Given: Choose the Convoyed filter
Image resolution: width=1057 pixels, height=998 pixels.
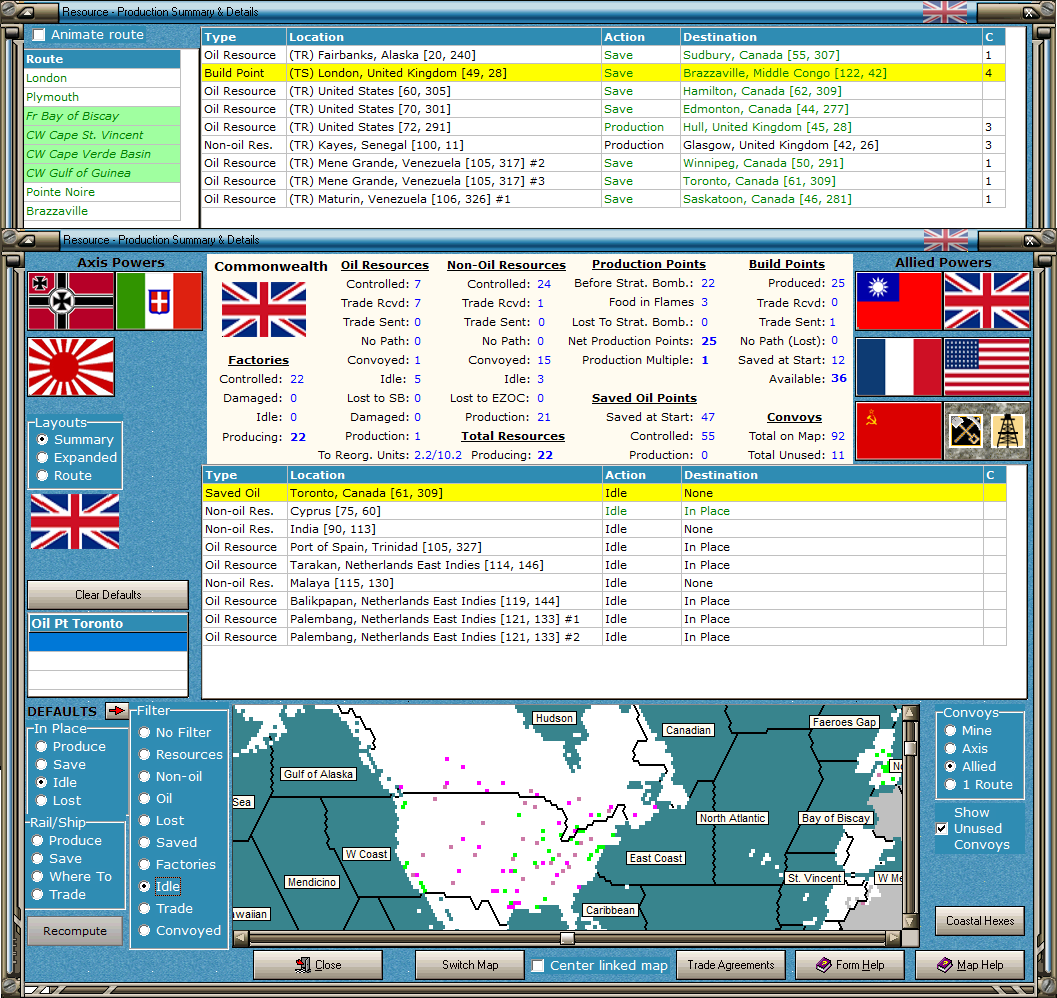Looking at the screenshot, I should (144, 931).
